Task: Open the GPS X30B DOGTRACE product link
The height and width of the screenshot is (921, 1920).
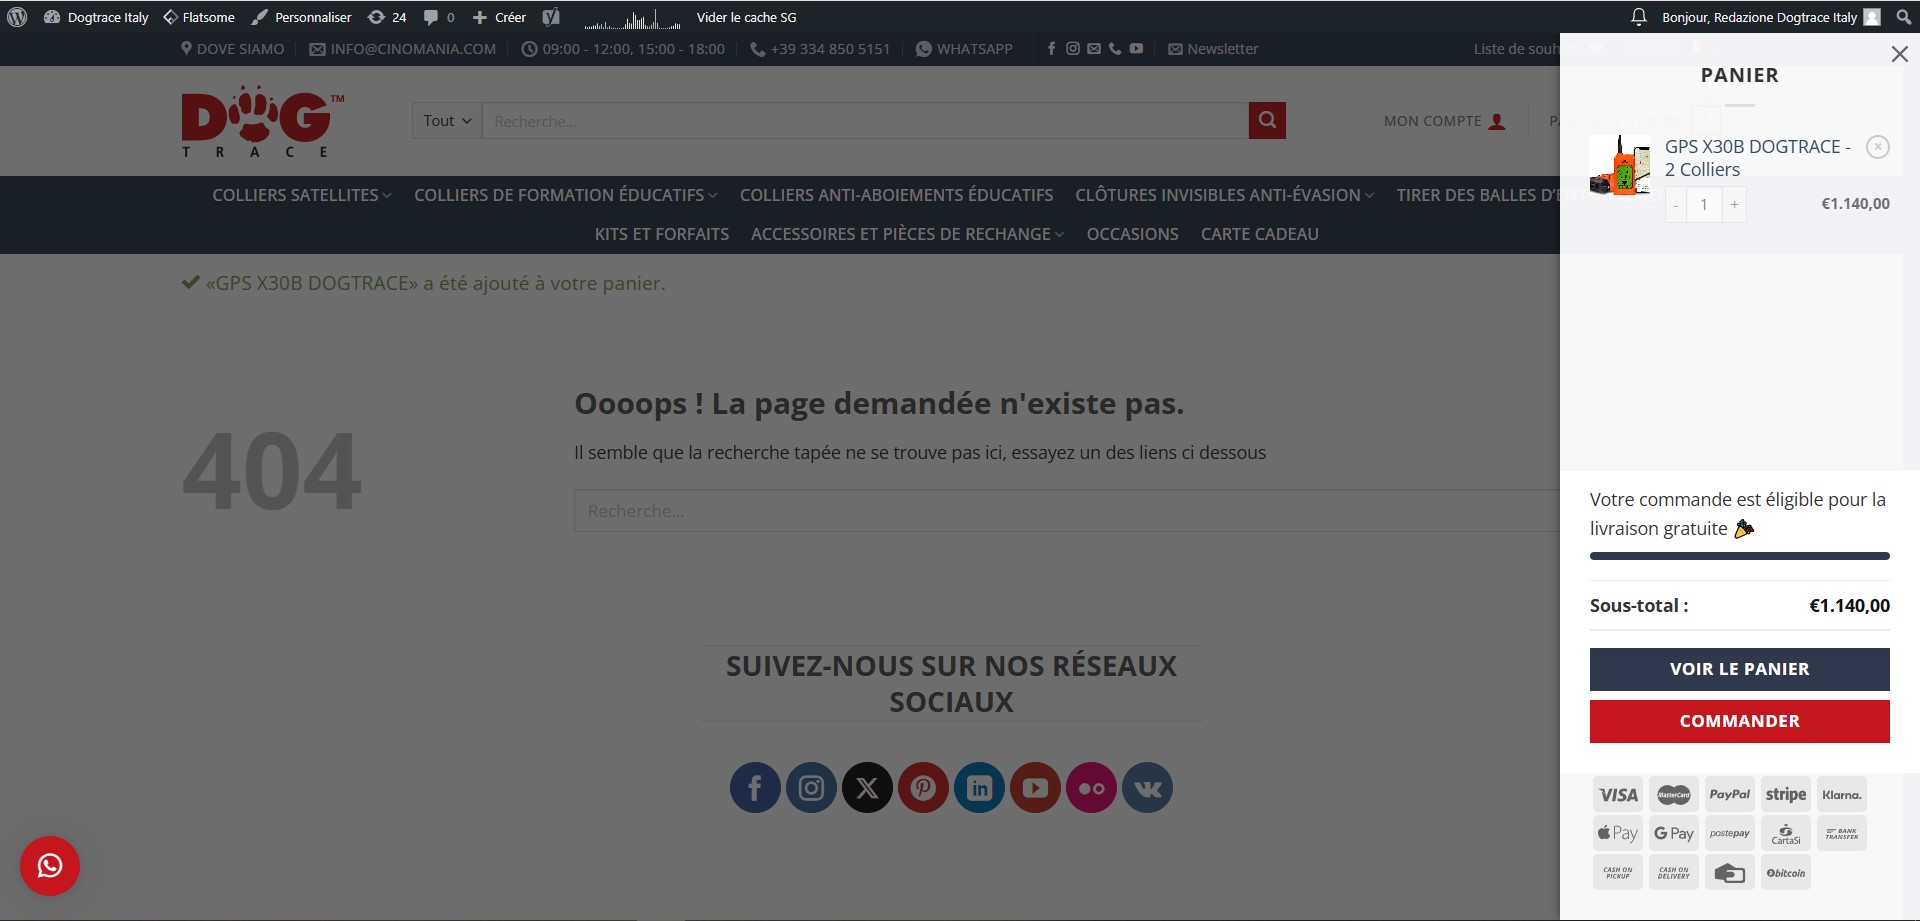Action: click(1757, 158)
